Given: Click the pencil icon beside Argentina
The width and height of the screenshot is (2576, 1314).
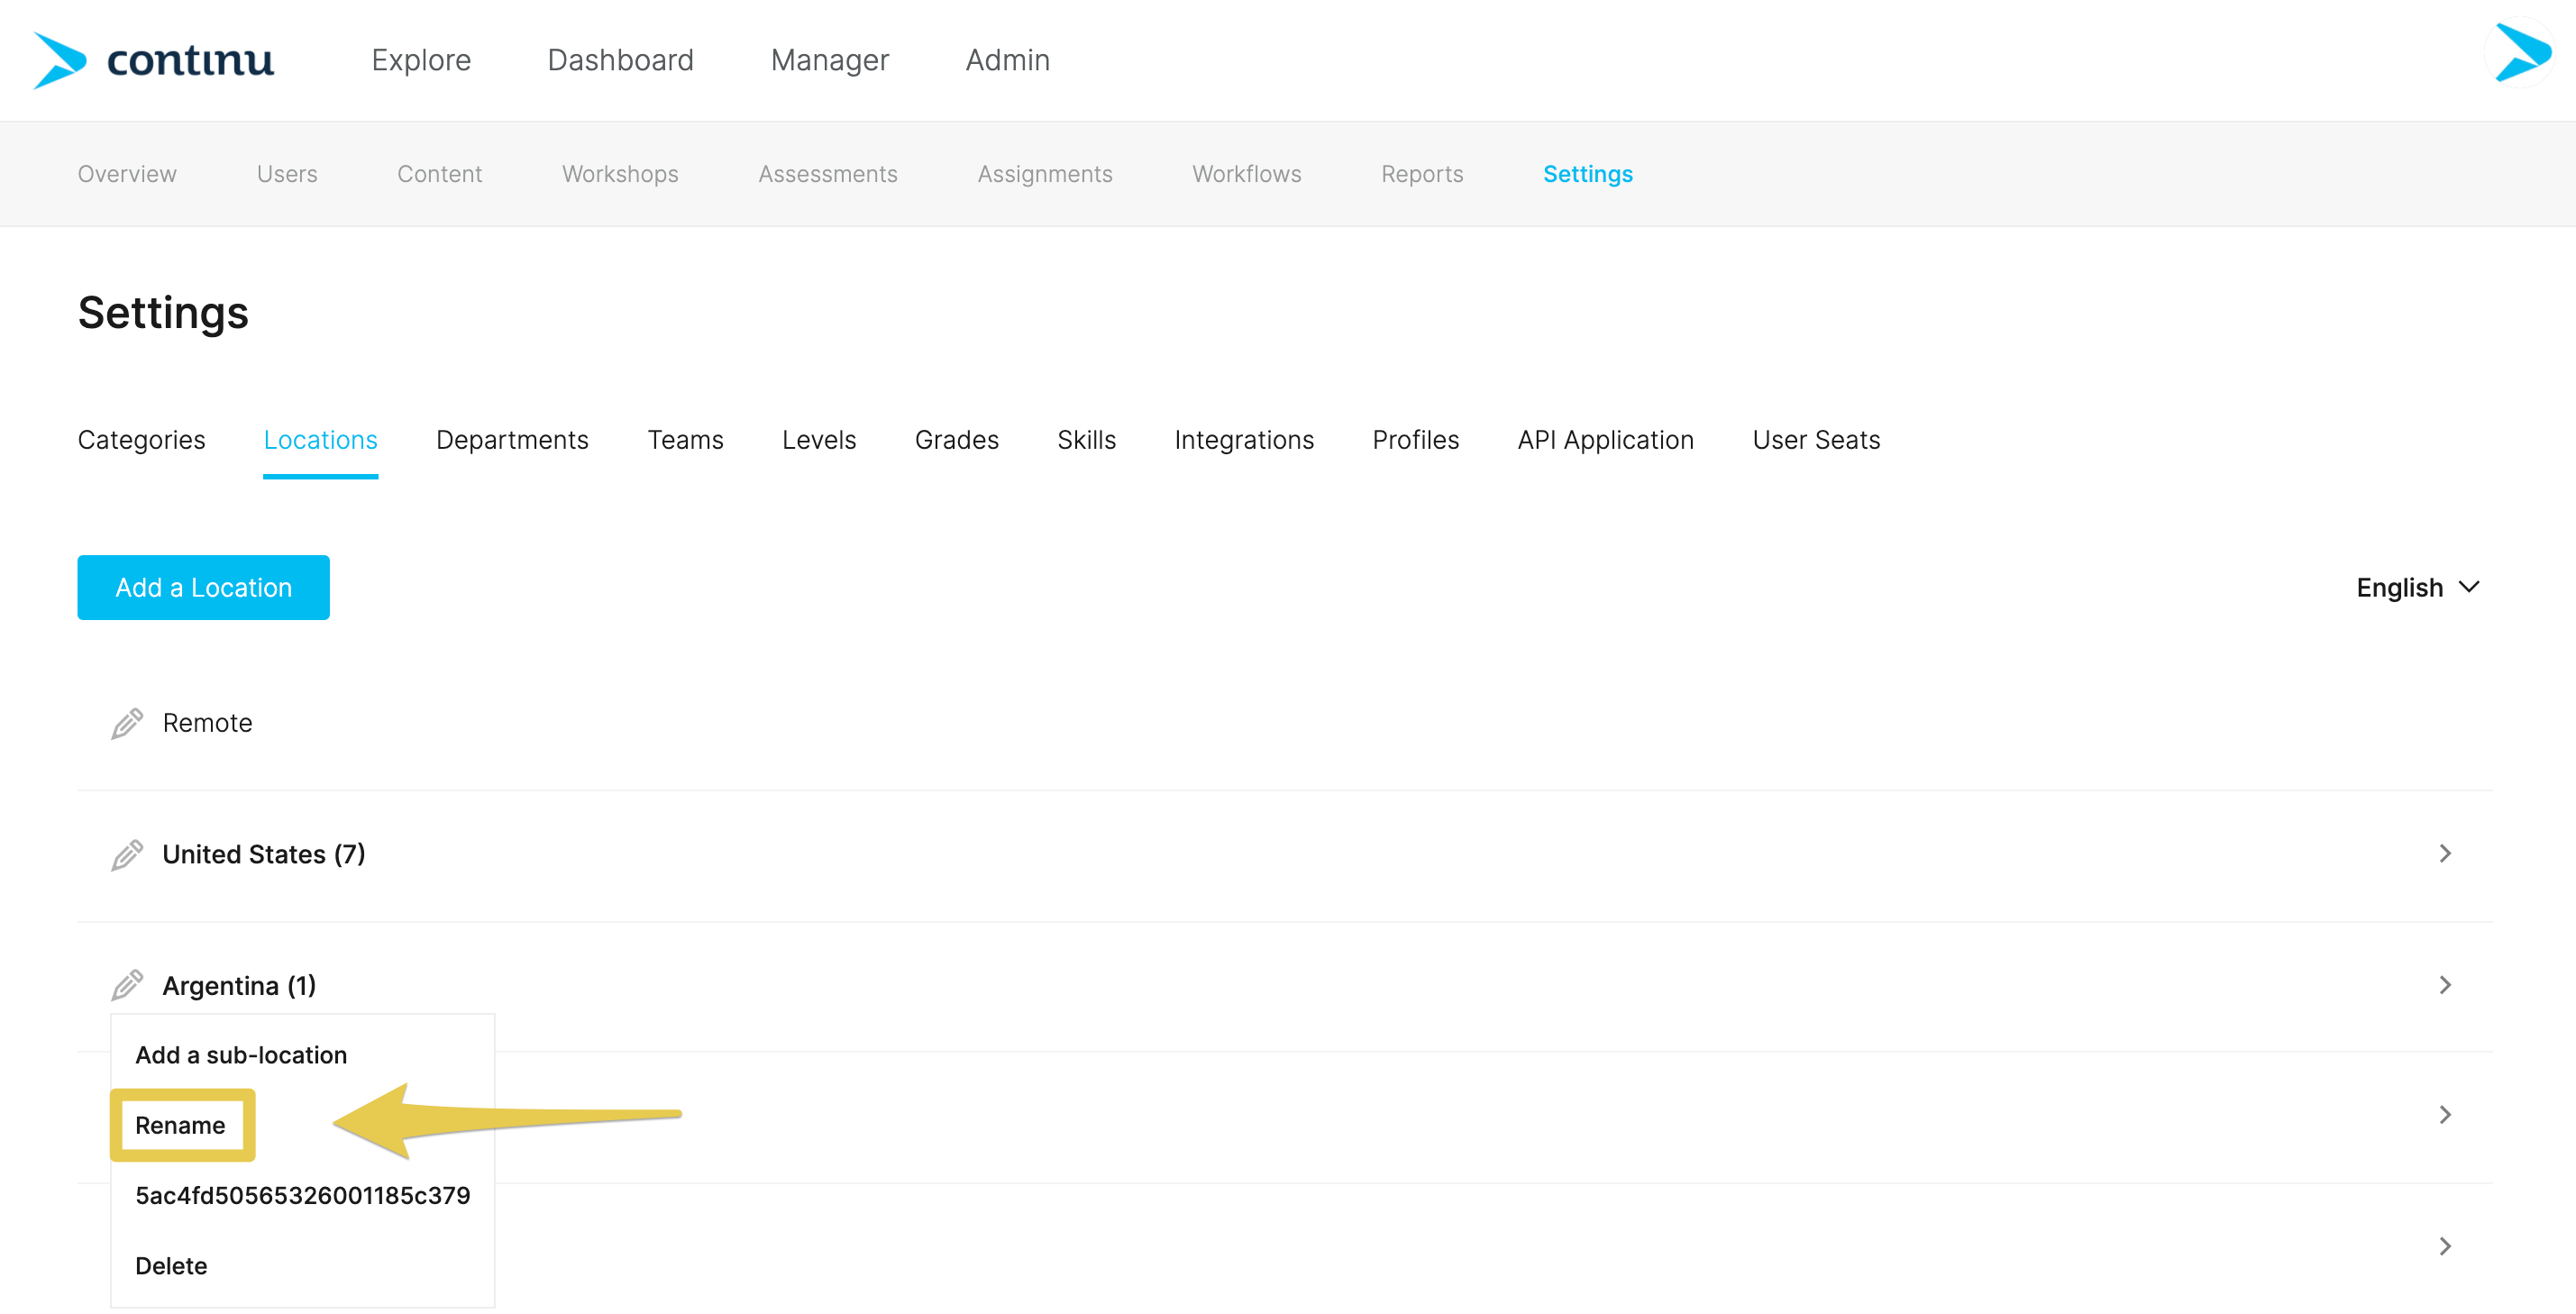Looking at the screenshot, I should point(127,985).
